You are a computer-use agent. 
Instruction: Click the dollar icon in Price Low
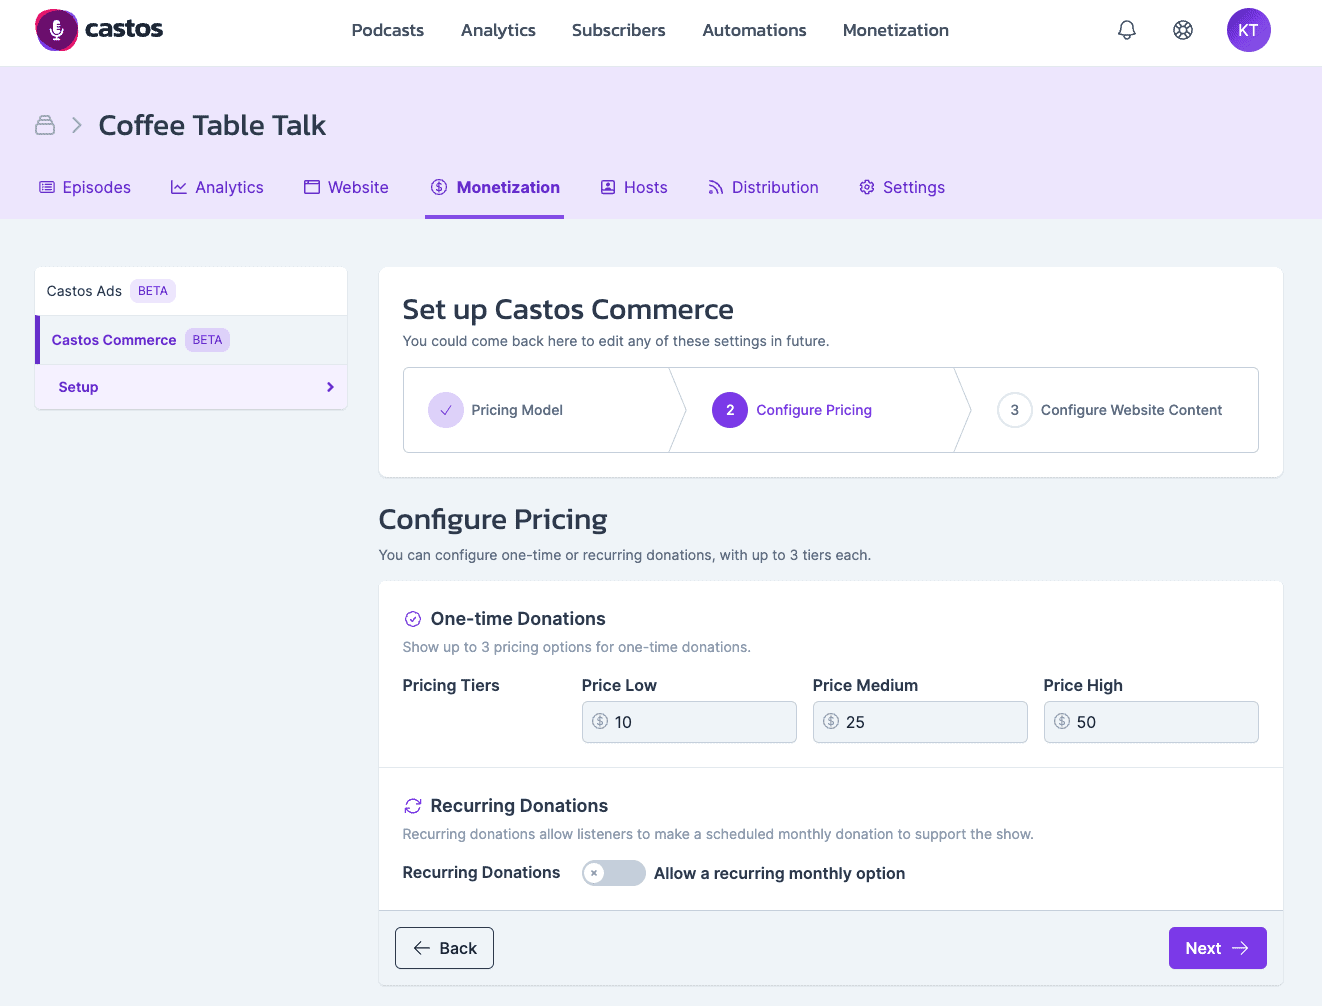pyautogui.click(x=600, y=721)
